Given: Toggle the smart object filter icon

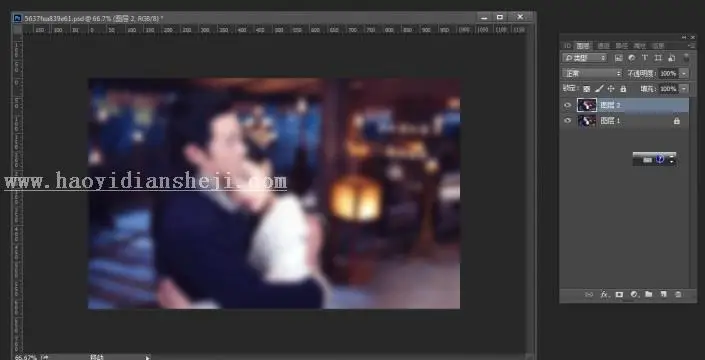Looking at the screenshot, I should [672, 58].
